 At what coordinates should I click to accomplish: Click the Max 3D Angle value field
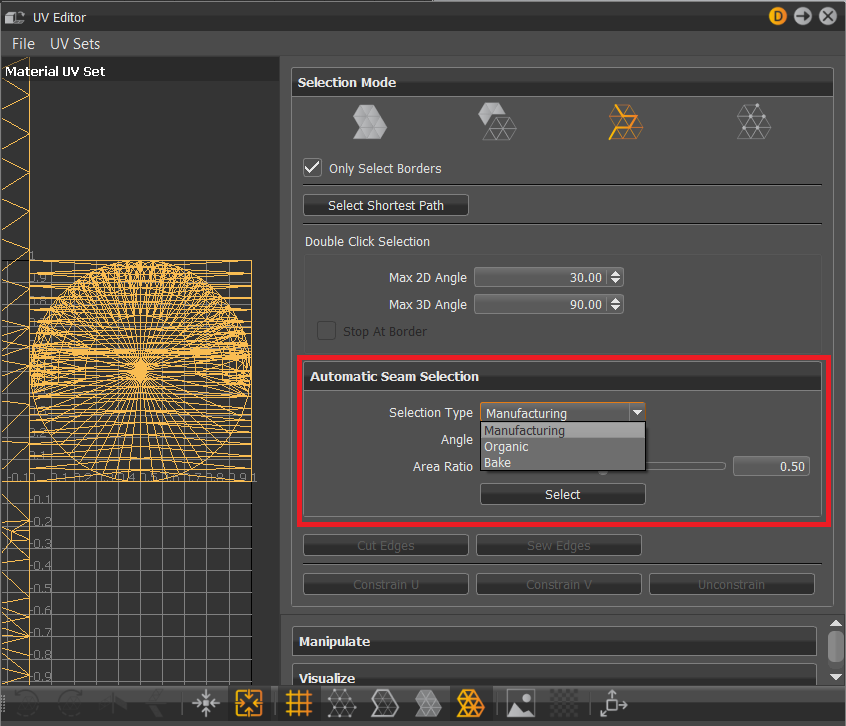[540, 304]
